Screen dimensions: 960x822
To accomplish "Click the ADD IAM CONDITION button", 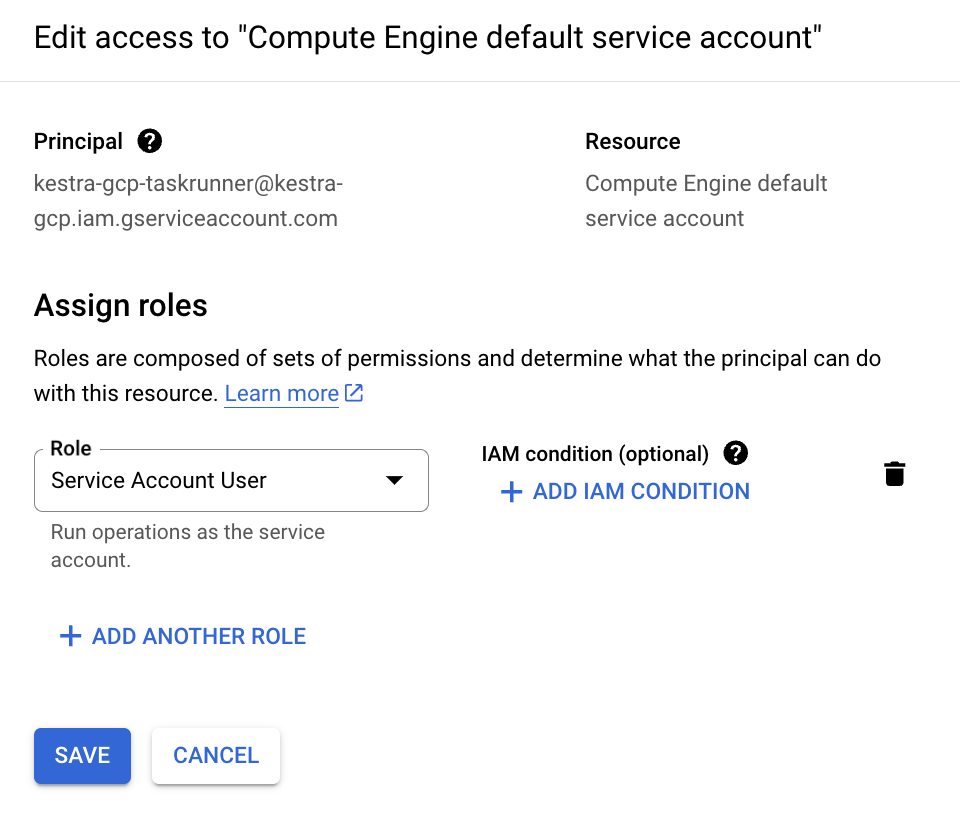I will point(640,492).
